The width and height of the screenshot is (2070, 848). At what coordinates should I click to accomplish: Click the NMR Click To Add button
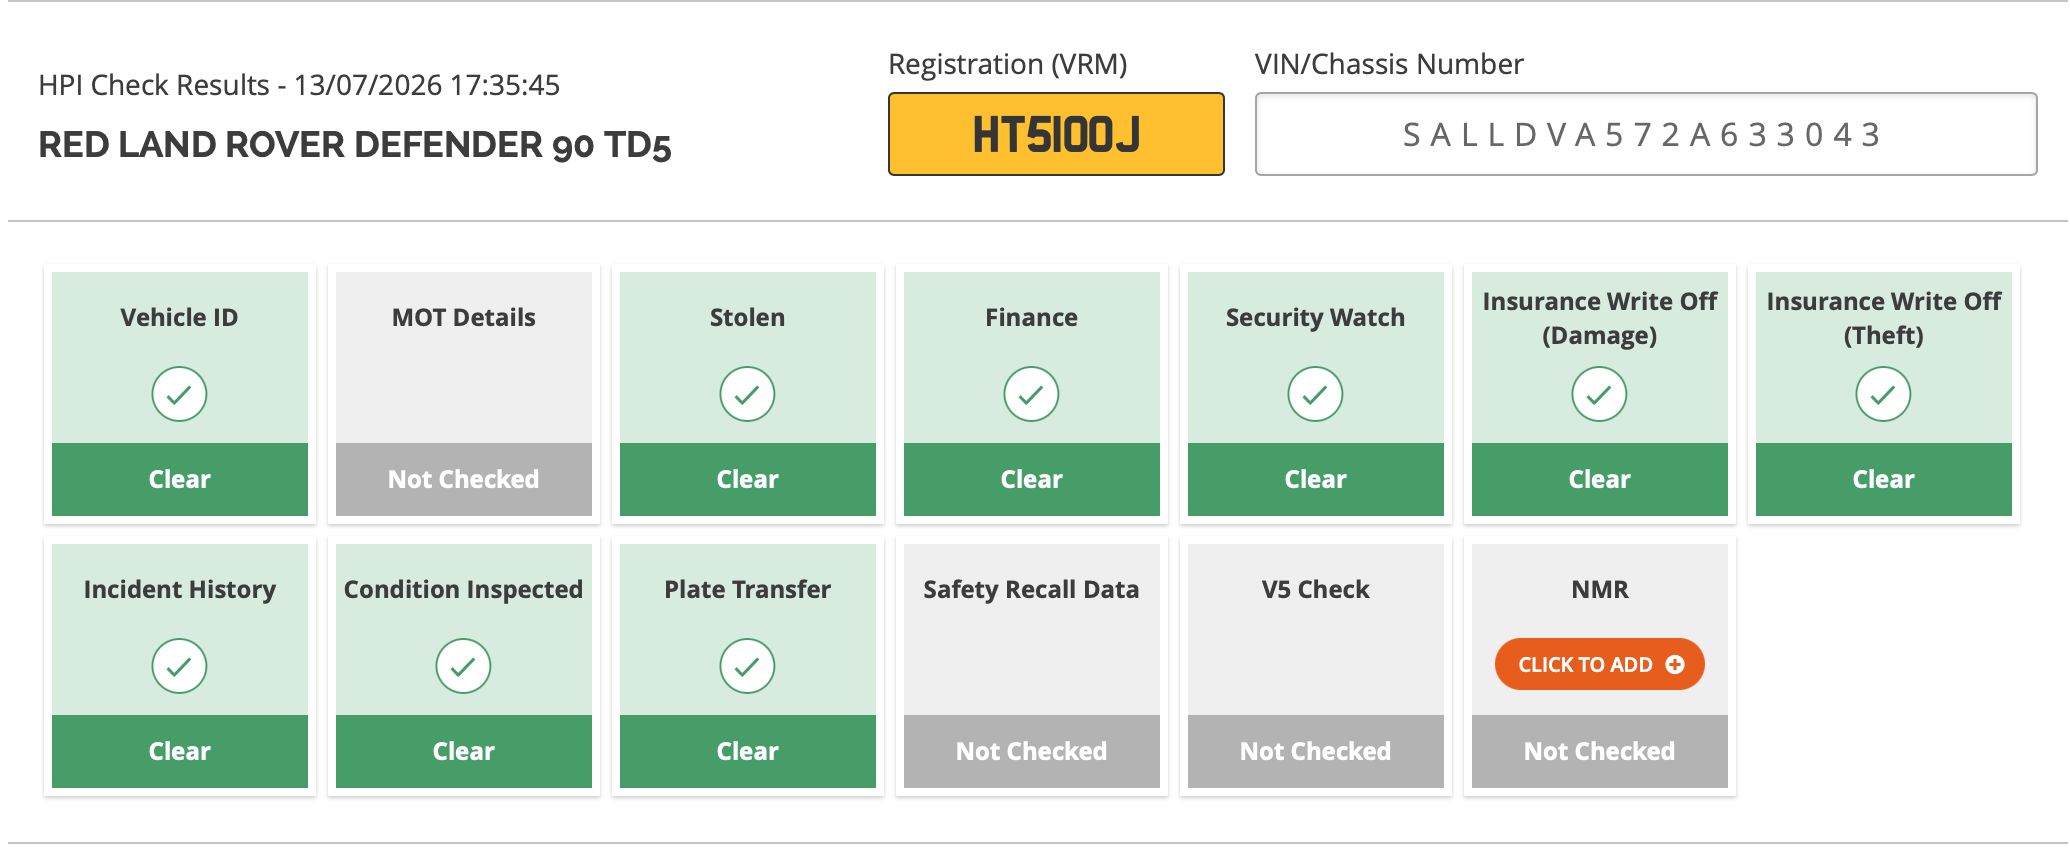(x=1599, y=664)
